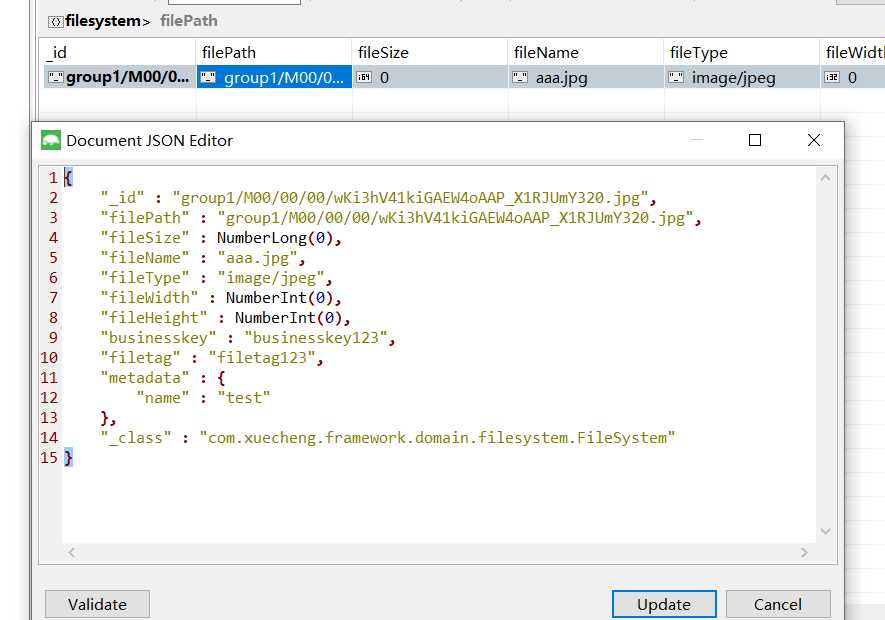The width and height of the screenshot is (885, 620).
Task: Click line number 9 in the gutter
Action: [x=53, y=338]
